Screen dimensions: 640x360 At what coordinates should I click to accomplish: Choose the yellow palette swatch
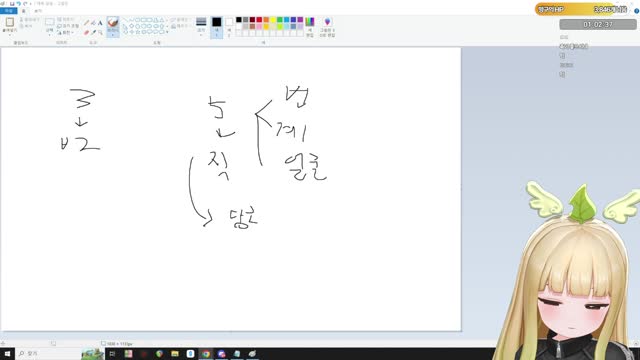273,20
